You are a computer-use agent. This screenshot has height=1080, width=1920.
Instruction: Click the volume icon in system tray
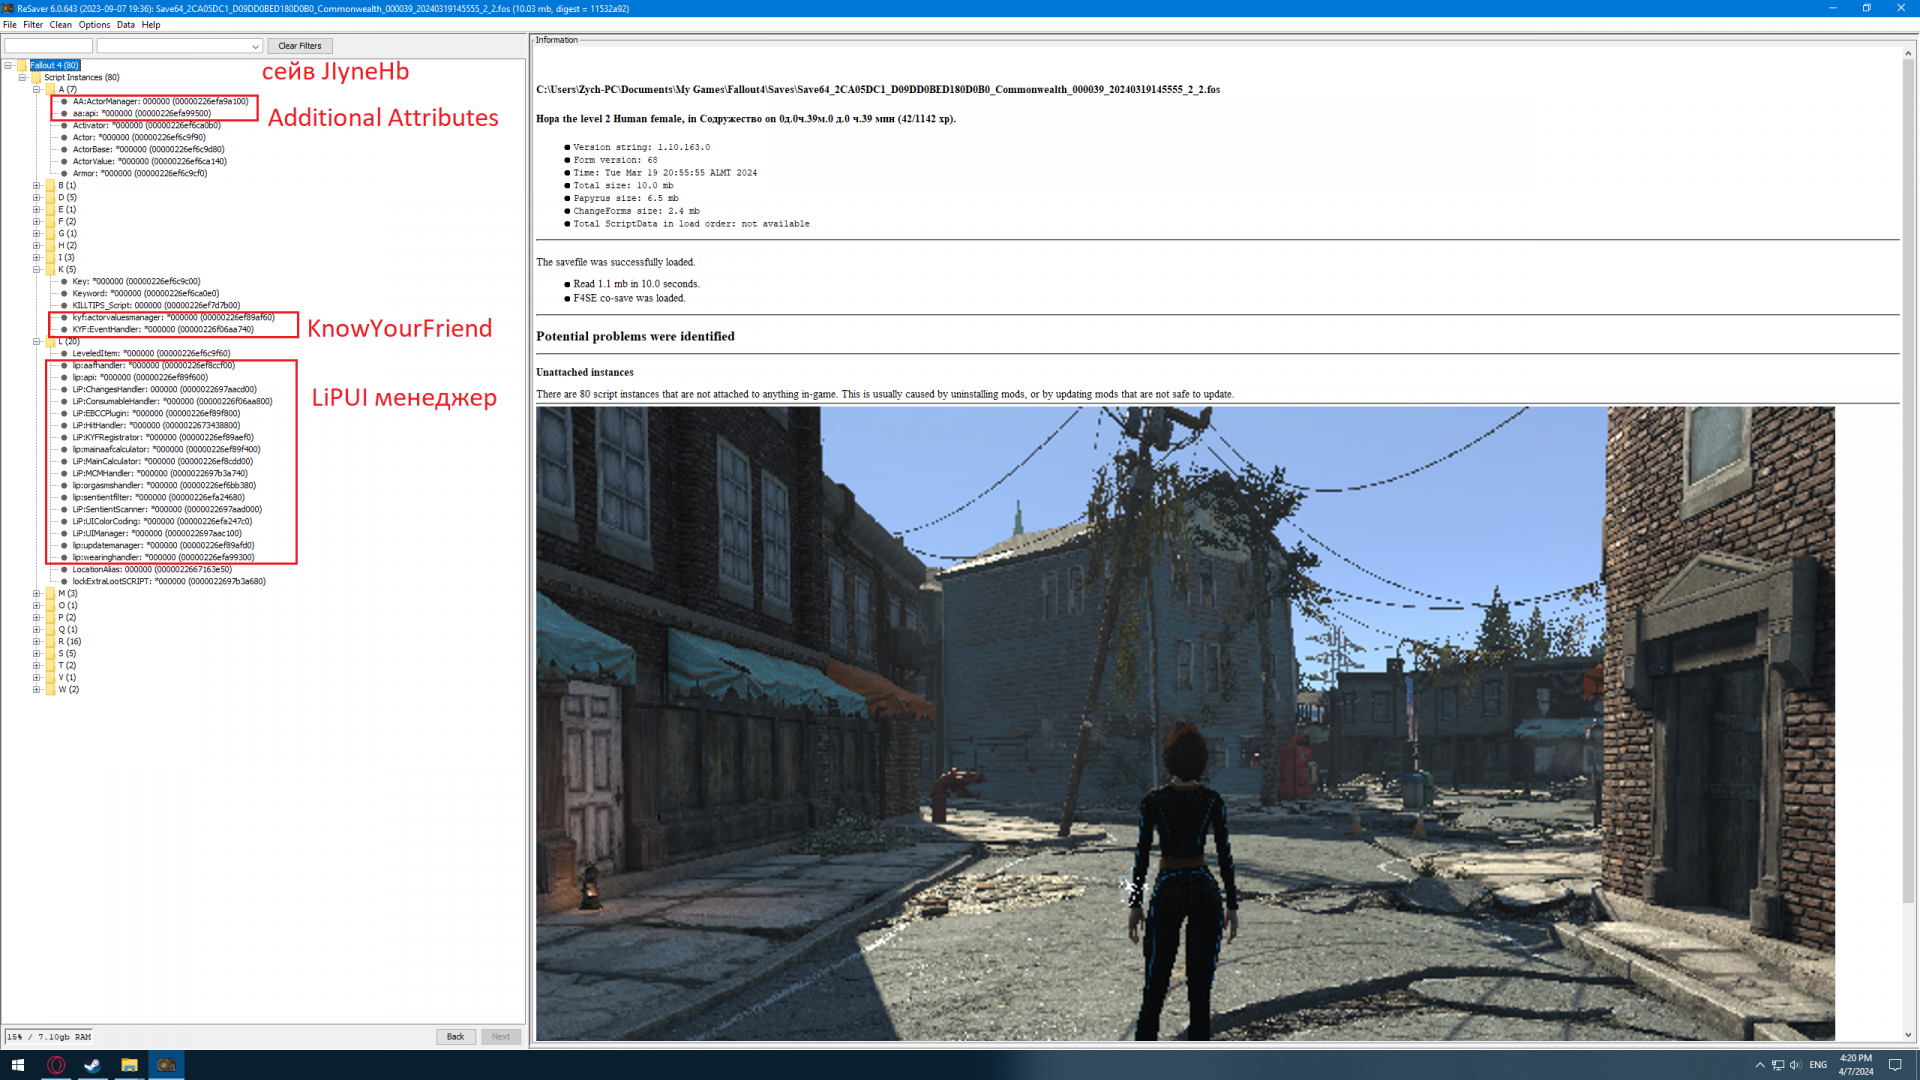coord(1795,1065)
